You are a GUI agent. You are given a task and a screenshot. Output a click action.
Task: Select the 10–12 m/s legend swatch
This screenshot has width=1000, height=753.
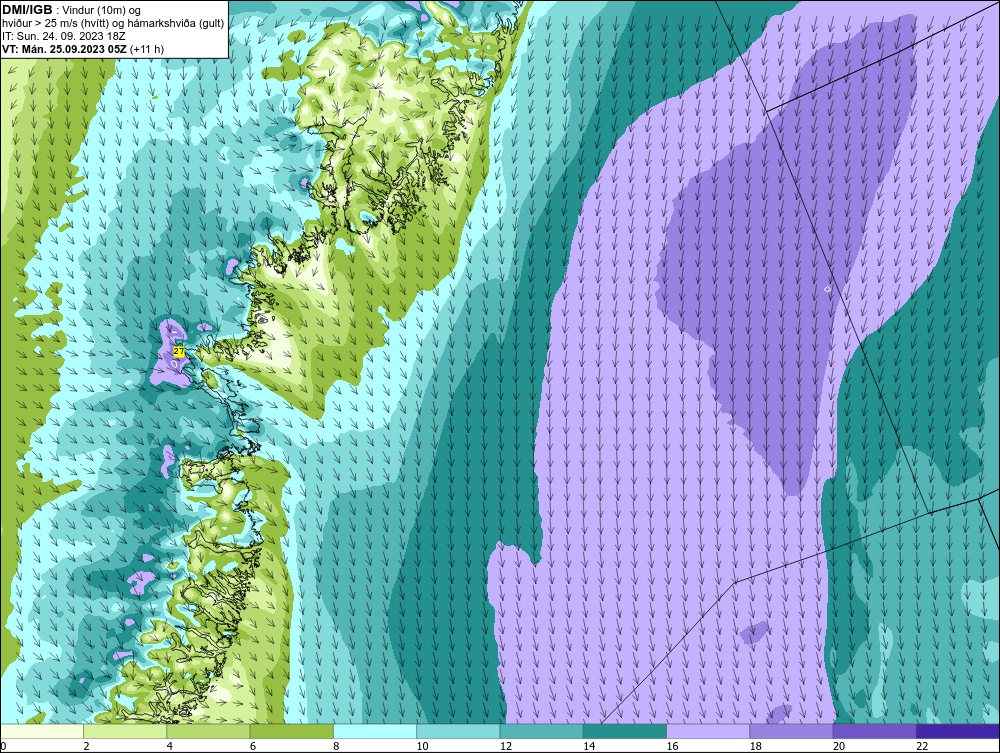[x=458, y=731]
